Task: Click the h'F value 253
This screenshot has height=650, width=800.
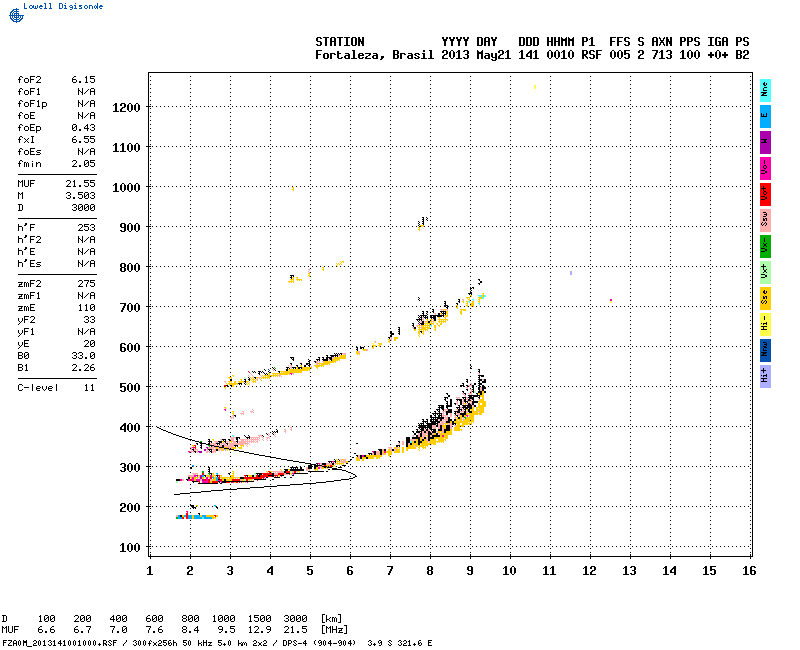Action: point(86,228)
